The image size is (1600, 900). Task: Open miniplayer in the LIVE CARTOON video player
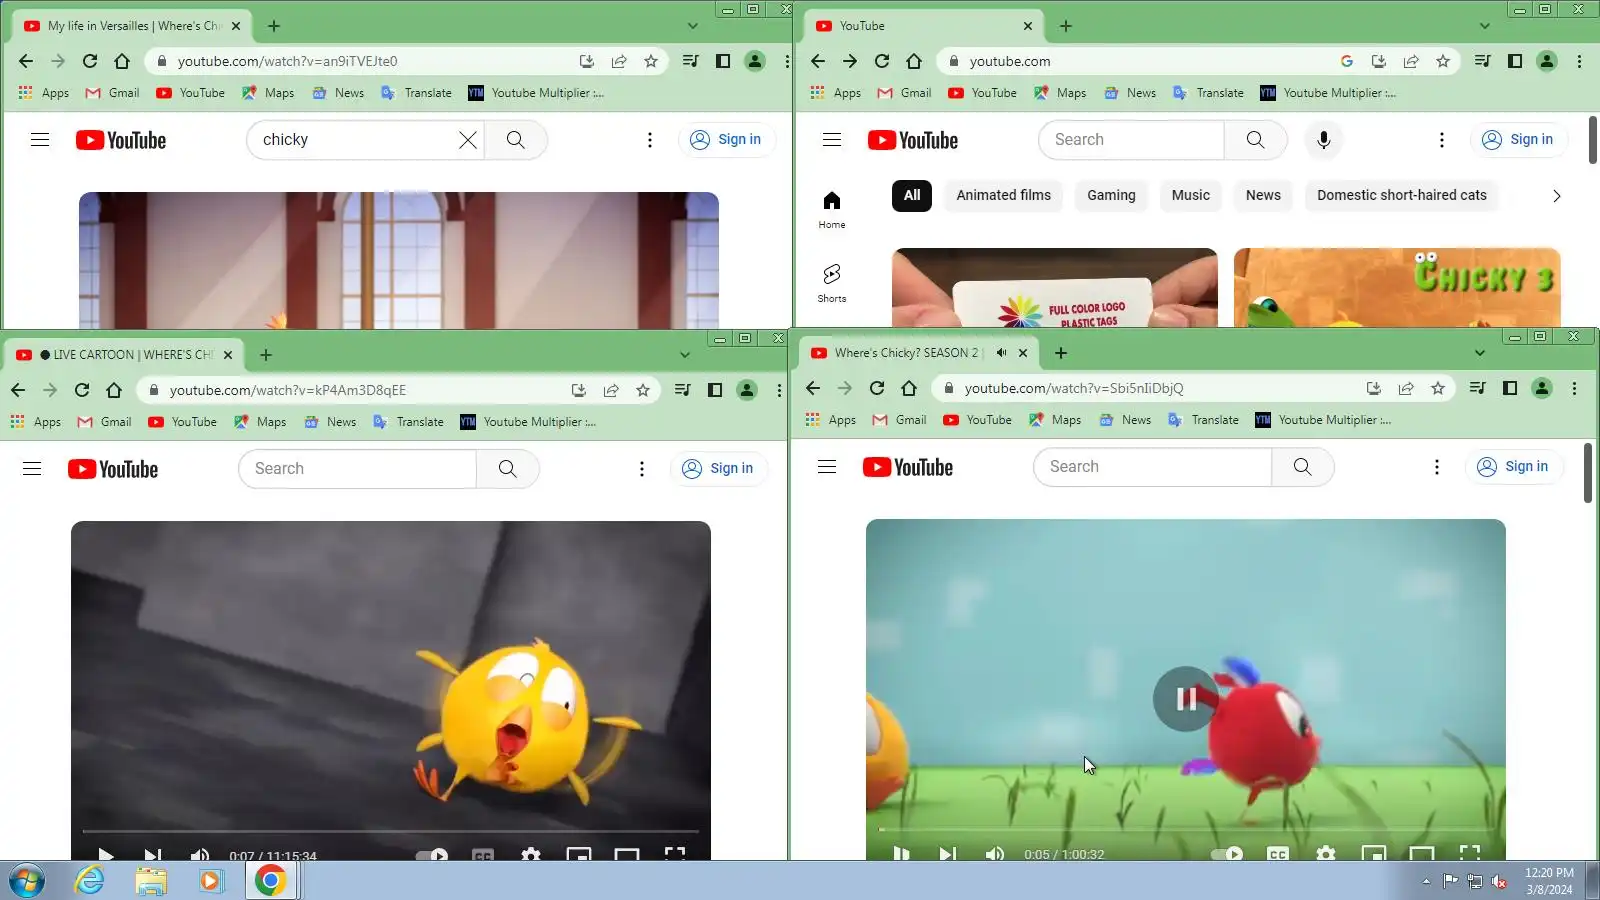tap(578, 854)
